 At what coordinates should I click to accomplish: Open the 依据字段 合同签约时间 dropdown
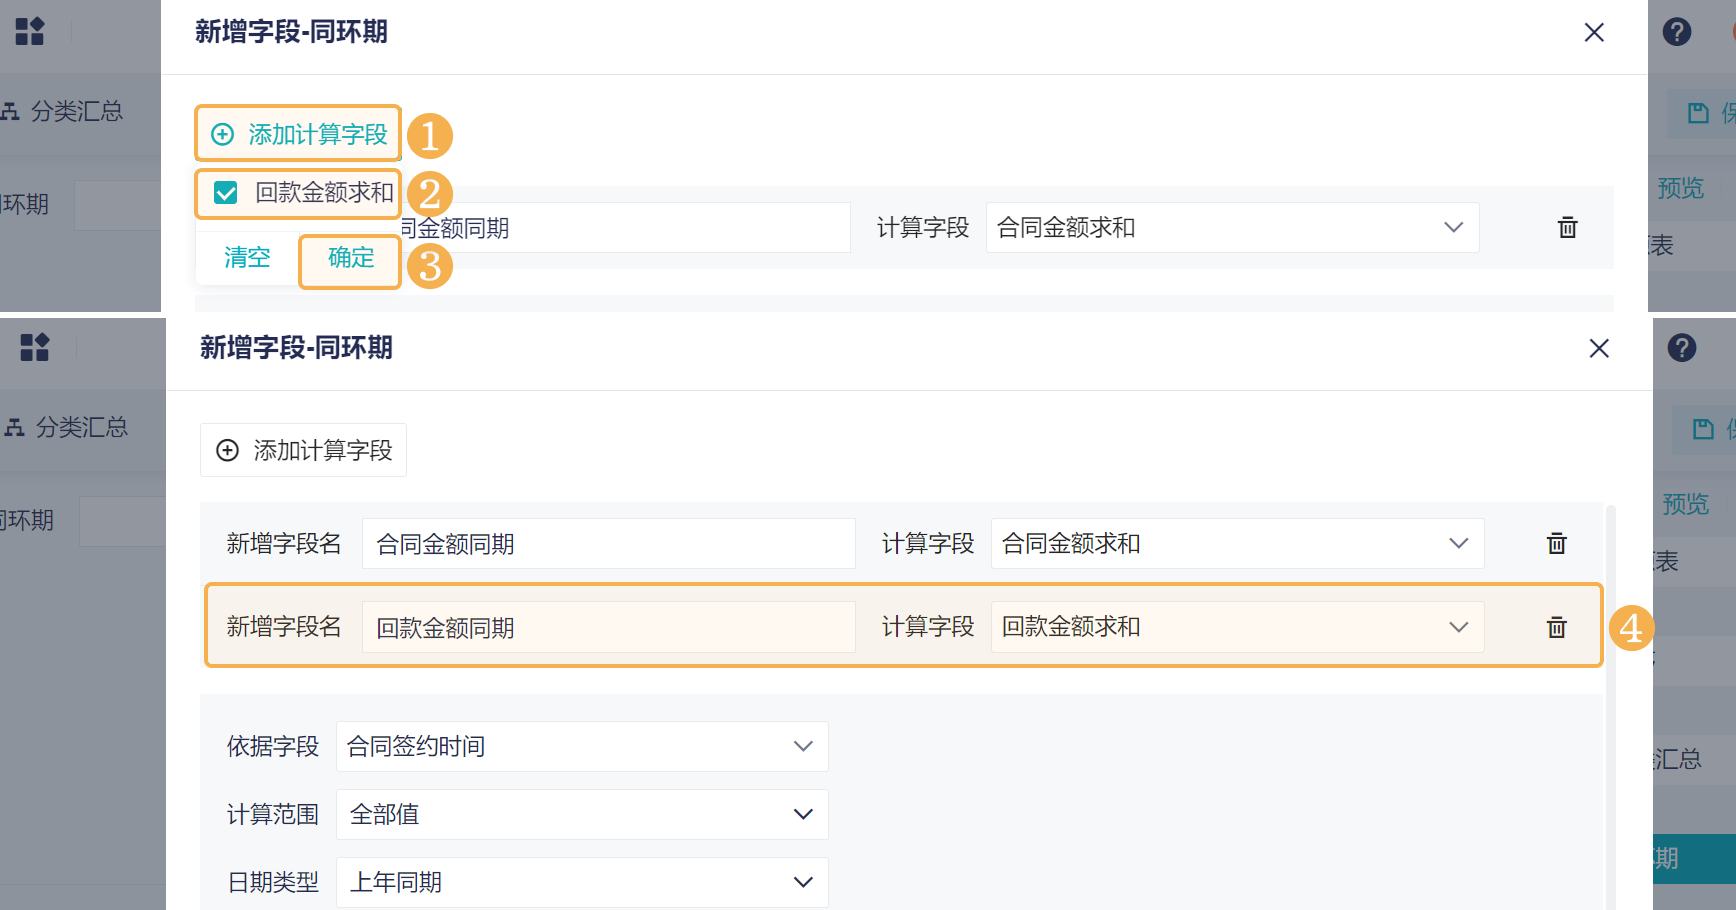click(582, 746)
